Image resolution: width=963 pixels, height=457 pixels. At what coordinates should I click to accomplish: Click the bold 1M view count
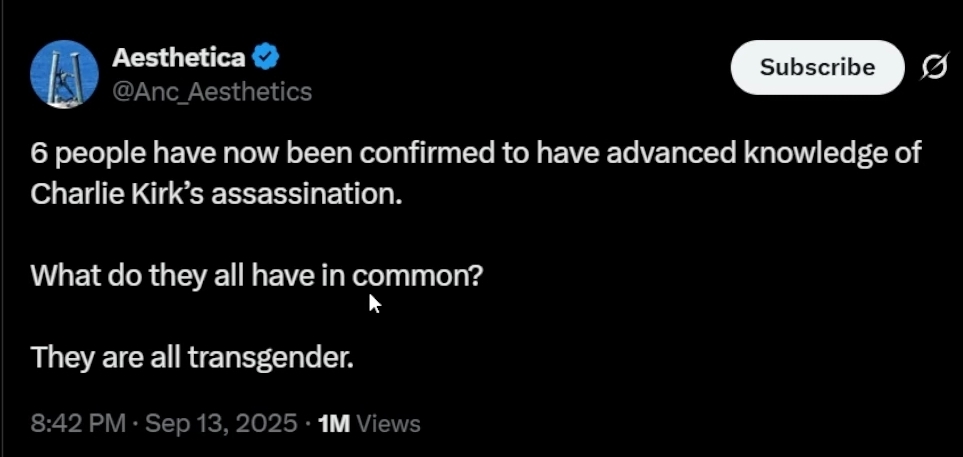334,423
